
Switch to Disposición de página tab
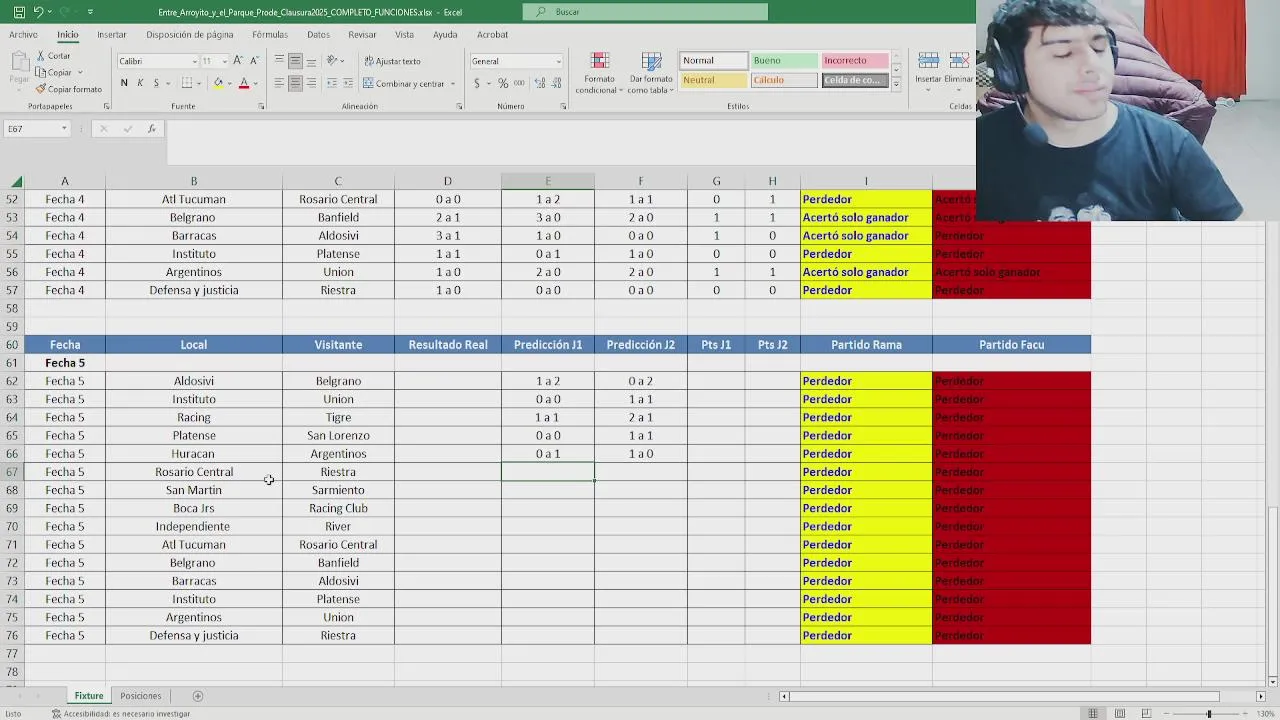pos(190,34)
